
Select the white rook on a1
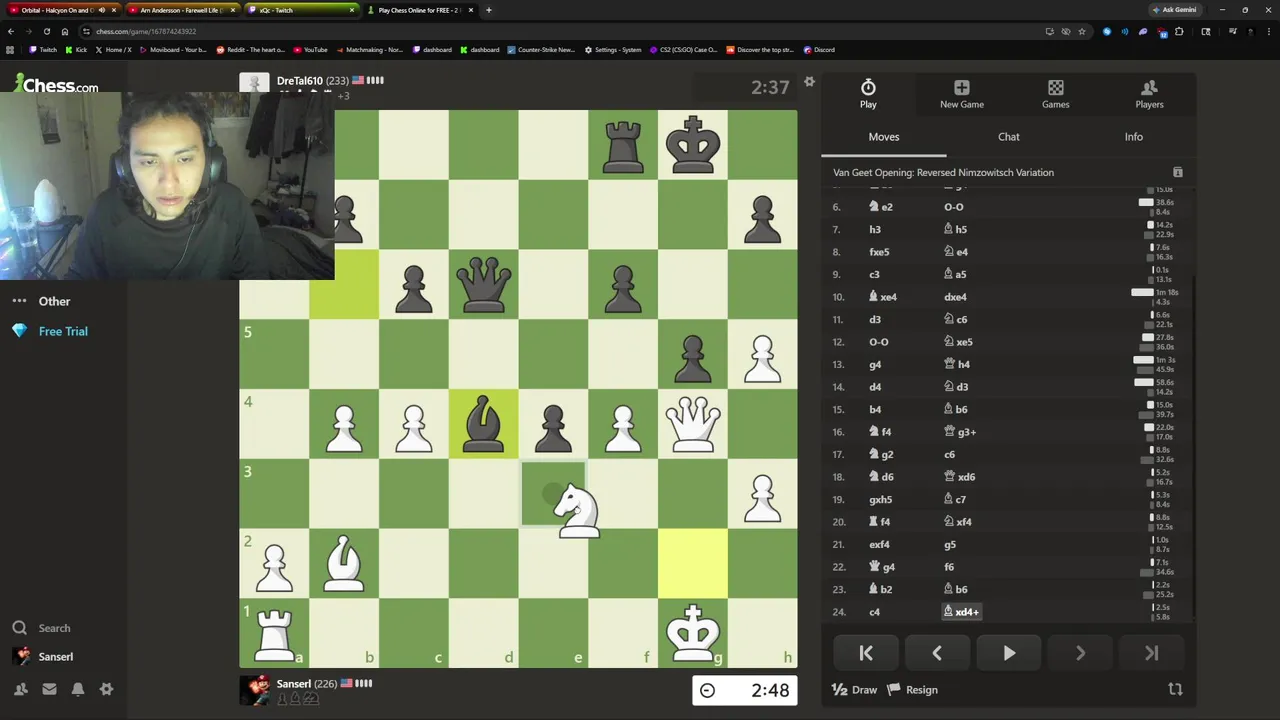click(x=274, y=633)
